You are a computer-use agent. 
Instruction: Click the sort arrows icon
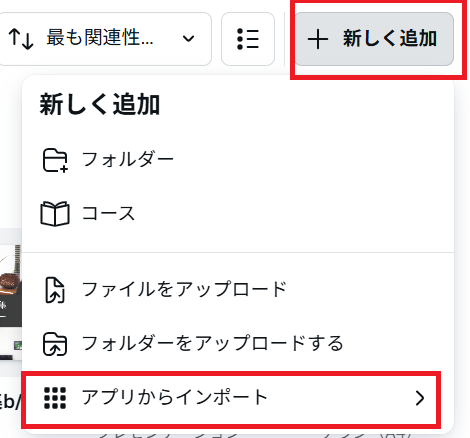pos(21,39)
